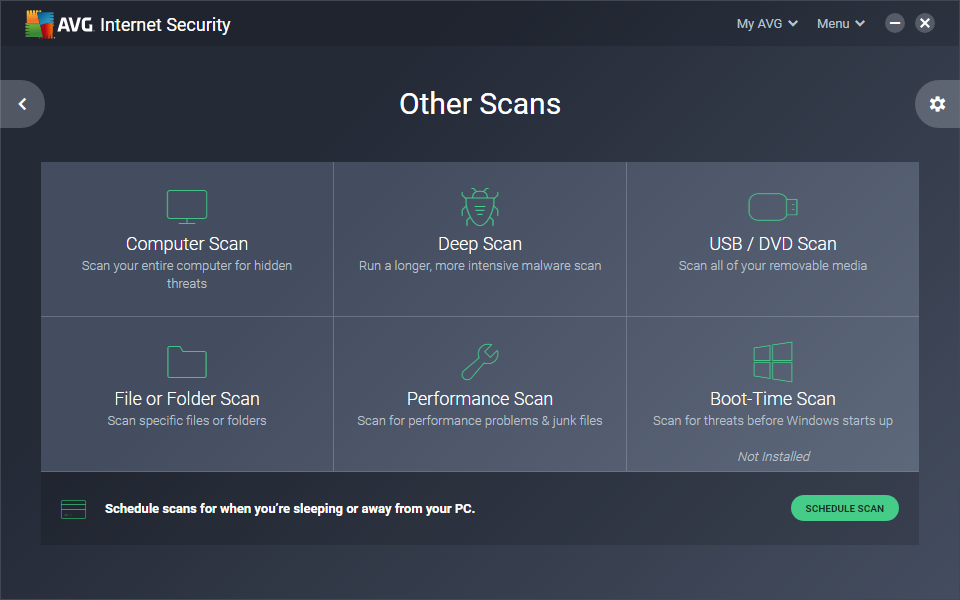
Task: Click the calendar icon beside schedule message
Action: (73, 509)
